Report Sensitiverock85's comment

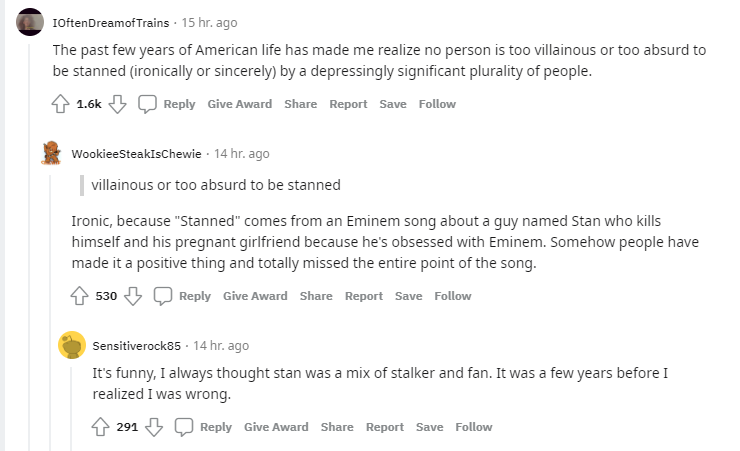[x=385, y=427]
